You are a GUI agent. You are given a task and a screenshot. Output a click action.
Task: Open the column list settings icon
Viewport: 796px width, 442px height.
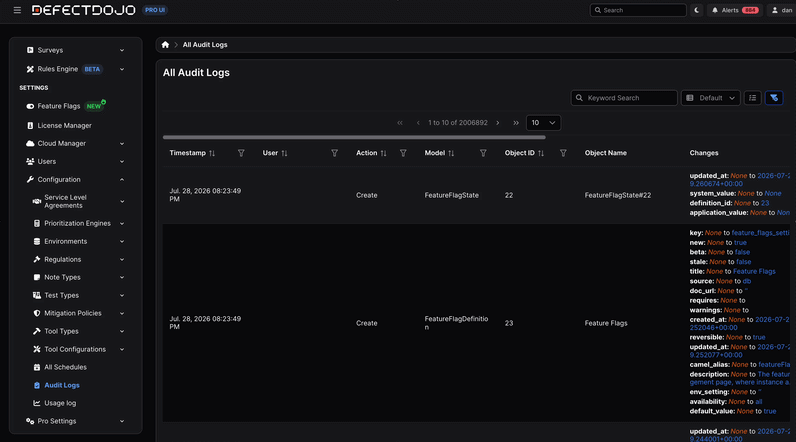752,98
